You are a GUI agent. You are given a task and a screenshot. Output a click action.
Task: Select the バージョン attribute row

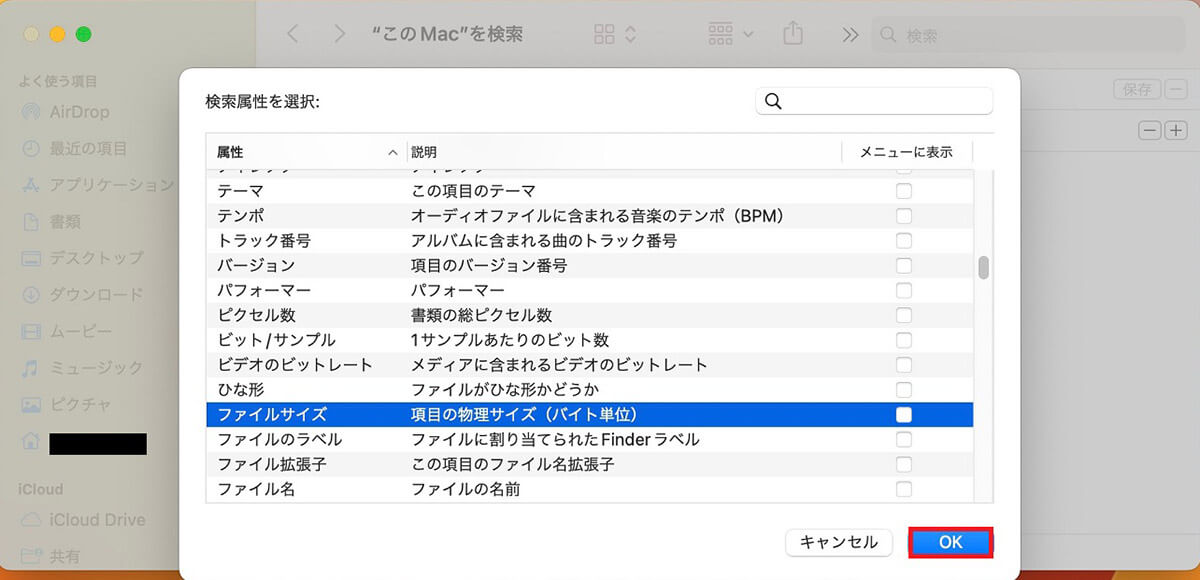point(590,265)
